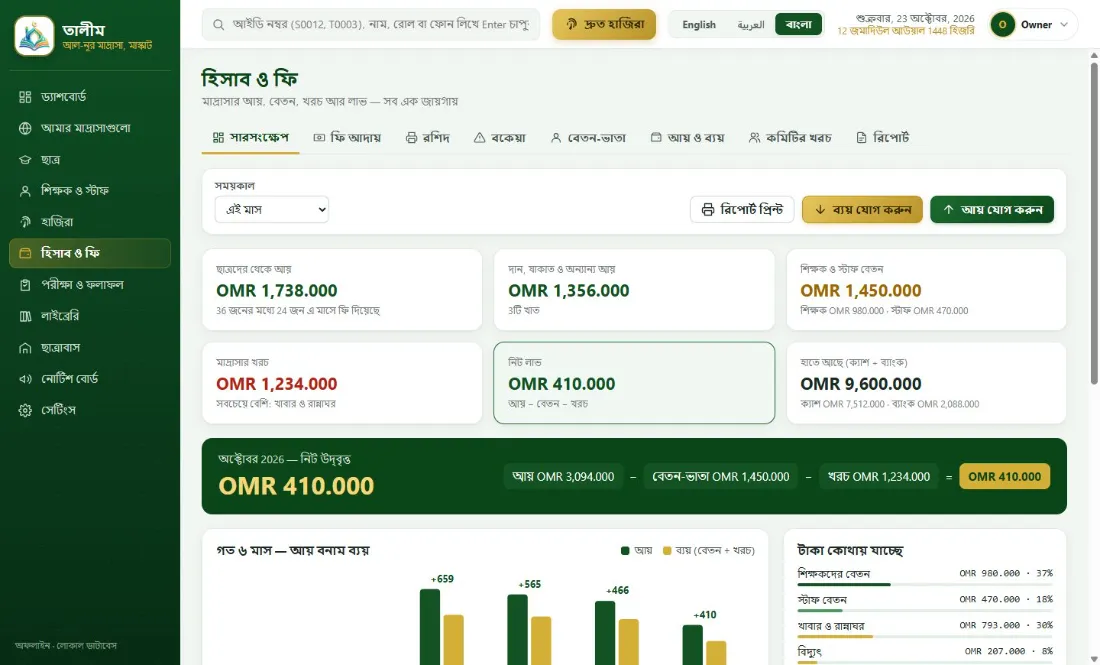Open কমিটির খরচ tab

tap(790, 137)
